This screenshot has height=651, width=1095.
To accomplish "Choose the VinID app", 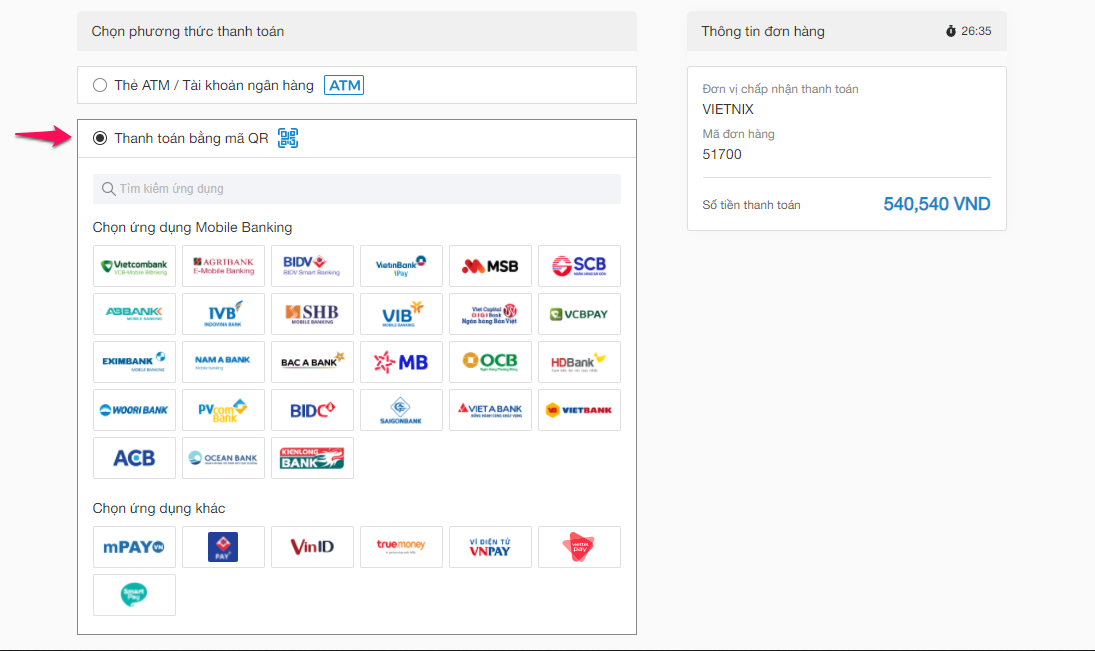I will click(312, 547).
